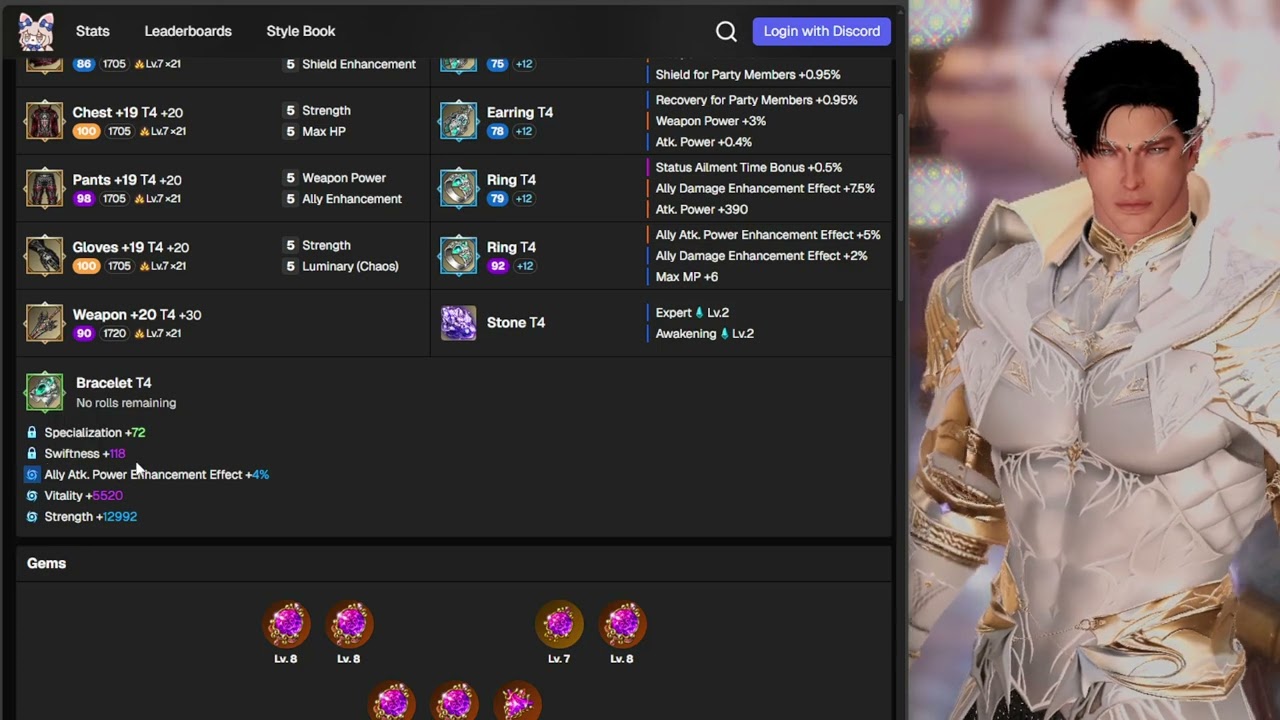Click 'No rolls remaining' text
The width and height of the screenshot is (1280, 720).
click(x=126, y=403)
